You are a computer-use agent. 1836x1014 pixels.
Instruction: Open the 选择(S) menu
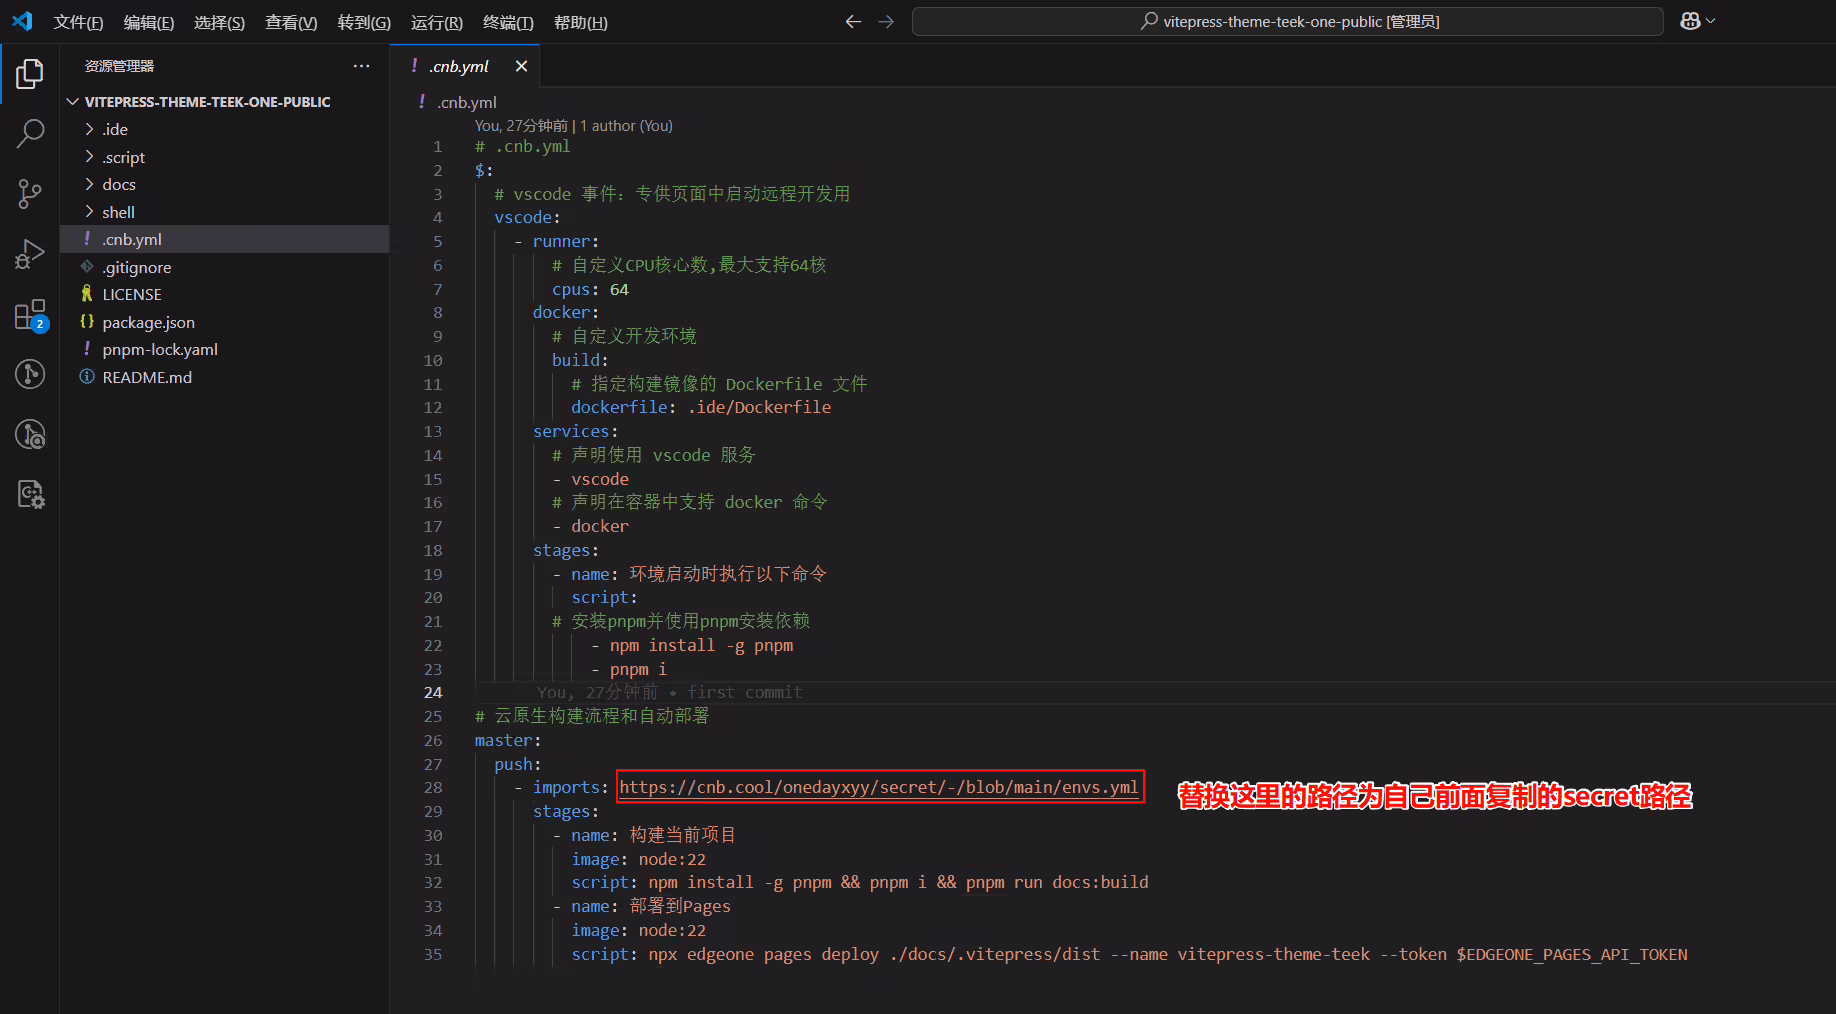219,22
